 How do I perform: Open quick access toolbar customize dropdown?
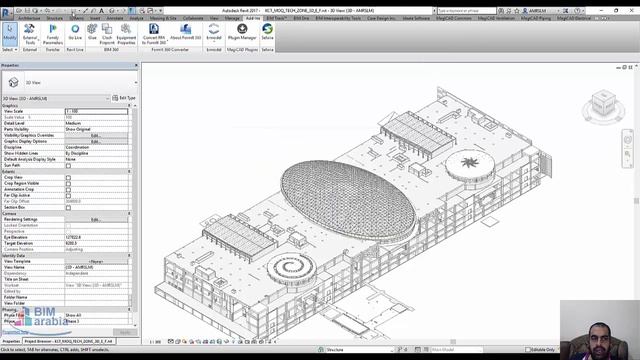coord(161,11)
